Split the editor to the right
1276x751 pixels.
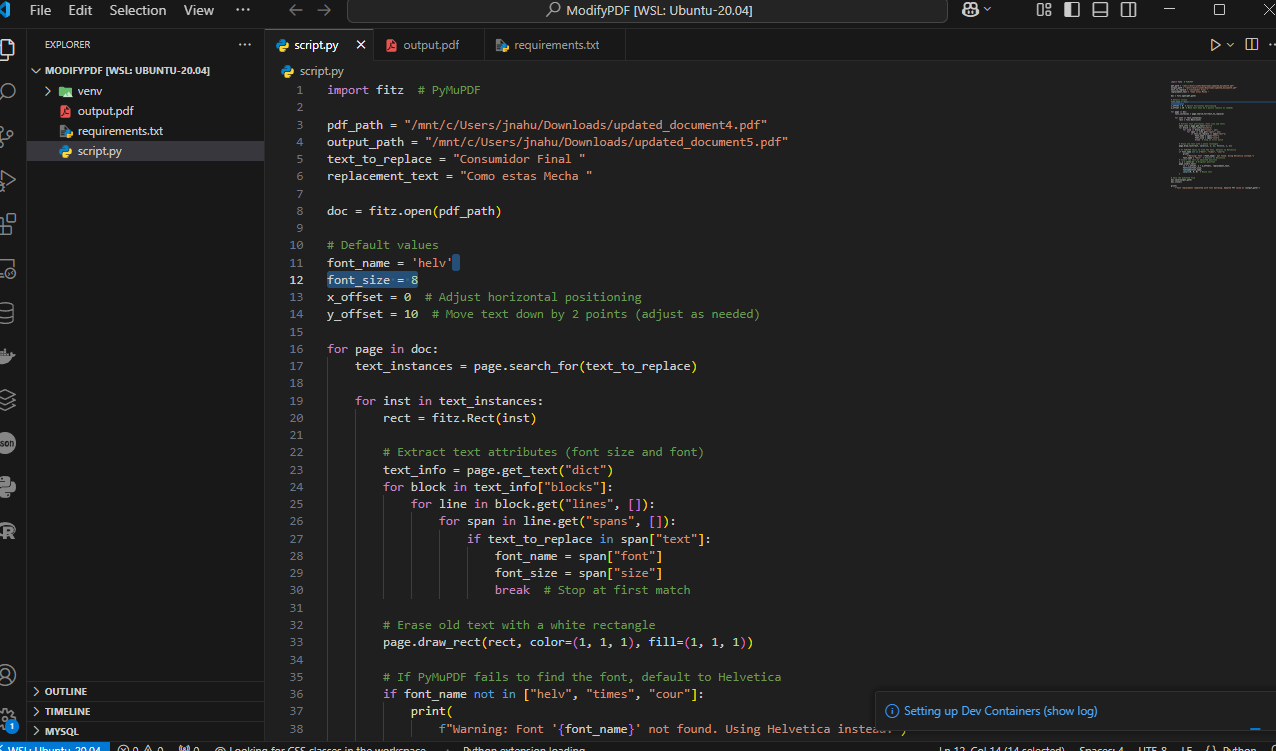pos(1251,45)
